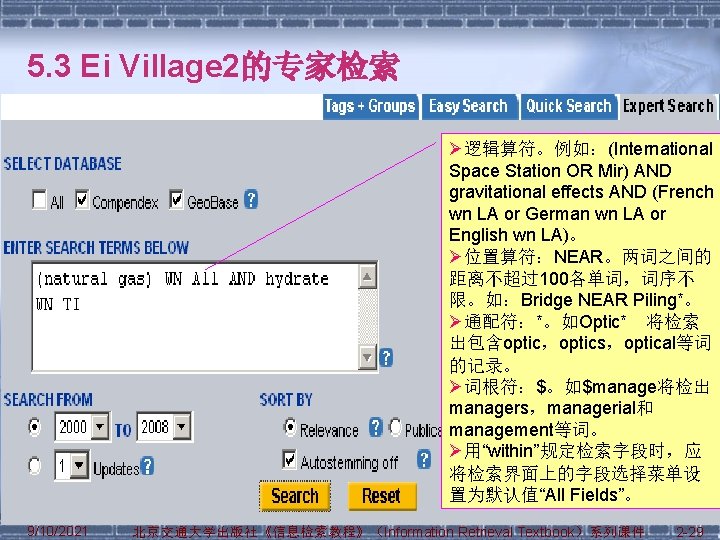This screenshot has height=540, width=720.
Task: Switch to Expert Search tab
Action: click(668, 107)
